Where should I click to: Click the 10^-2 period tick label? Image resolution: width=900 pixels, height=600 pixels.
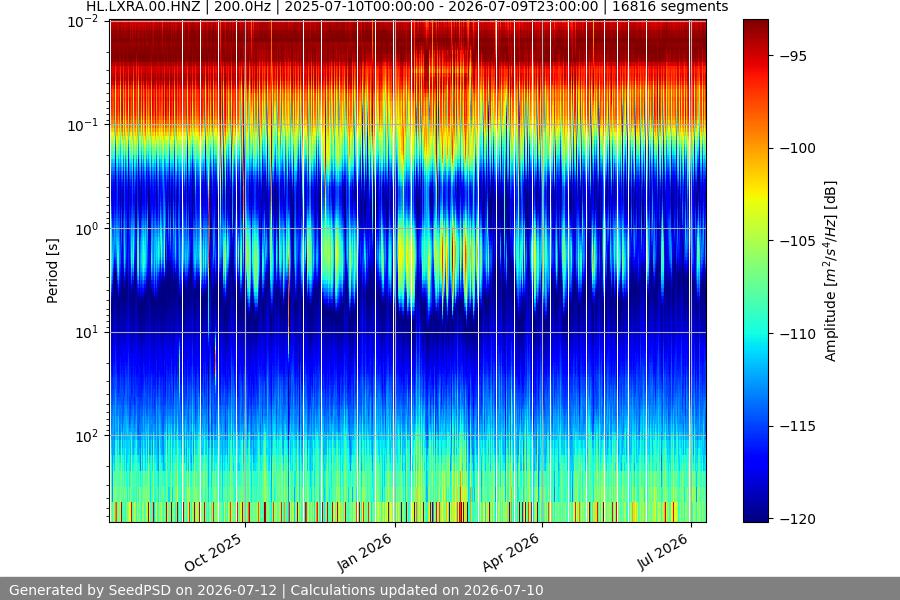82,22
